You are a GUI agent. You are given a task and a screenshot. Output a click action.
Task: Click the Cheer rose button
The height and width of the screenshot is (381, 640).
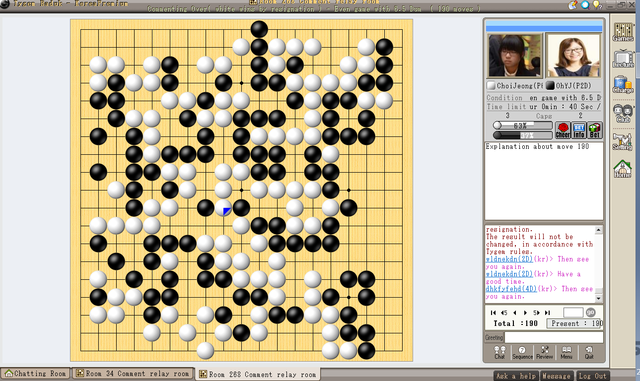point(563,130)
